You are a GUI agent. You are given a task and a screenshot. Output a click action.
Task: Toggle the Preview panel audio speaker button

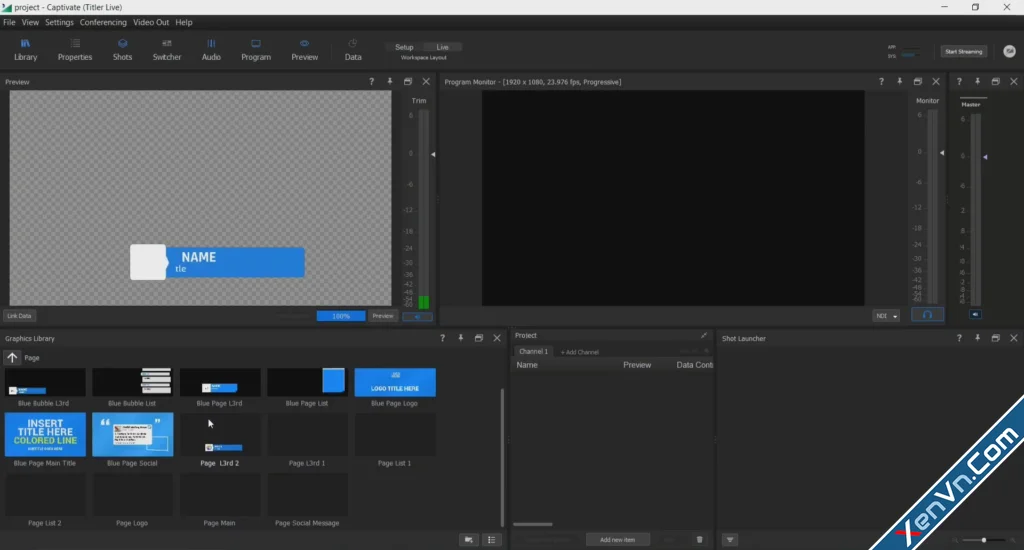click(417, 316)
